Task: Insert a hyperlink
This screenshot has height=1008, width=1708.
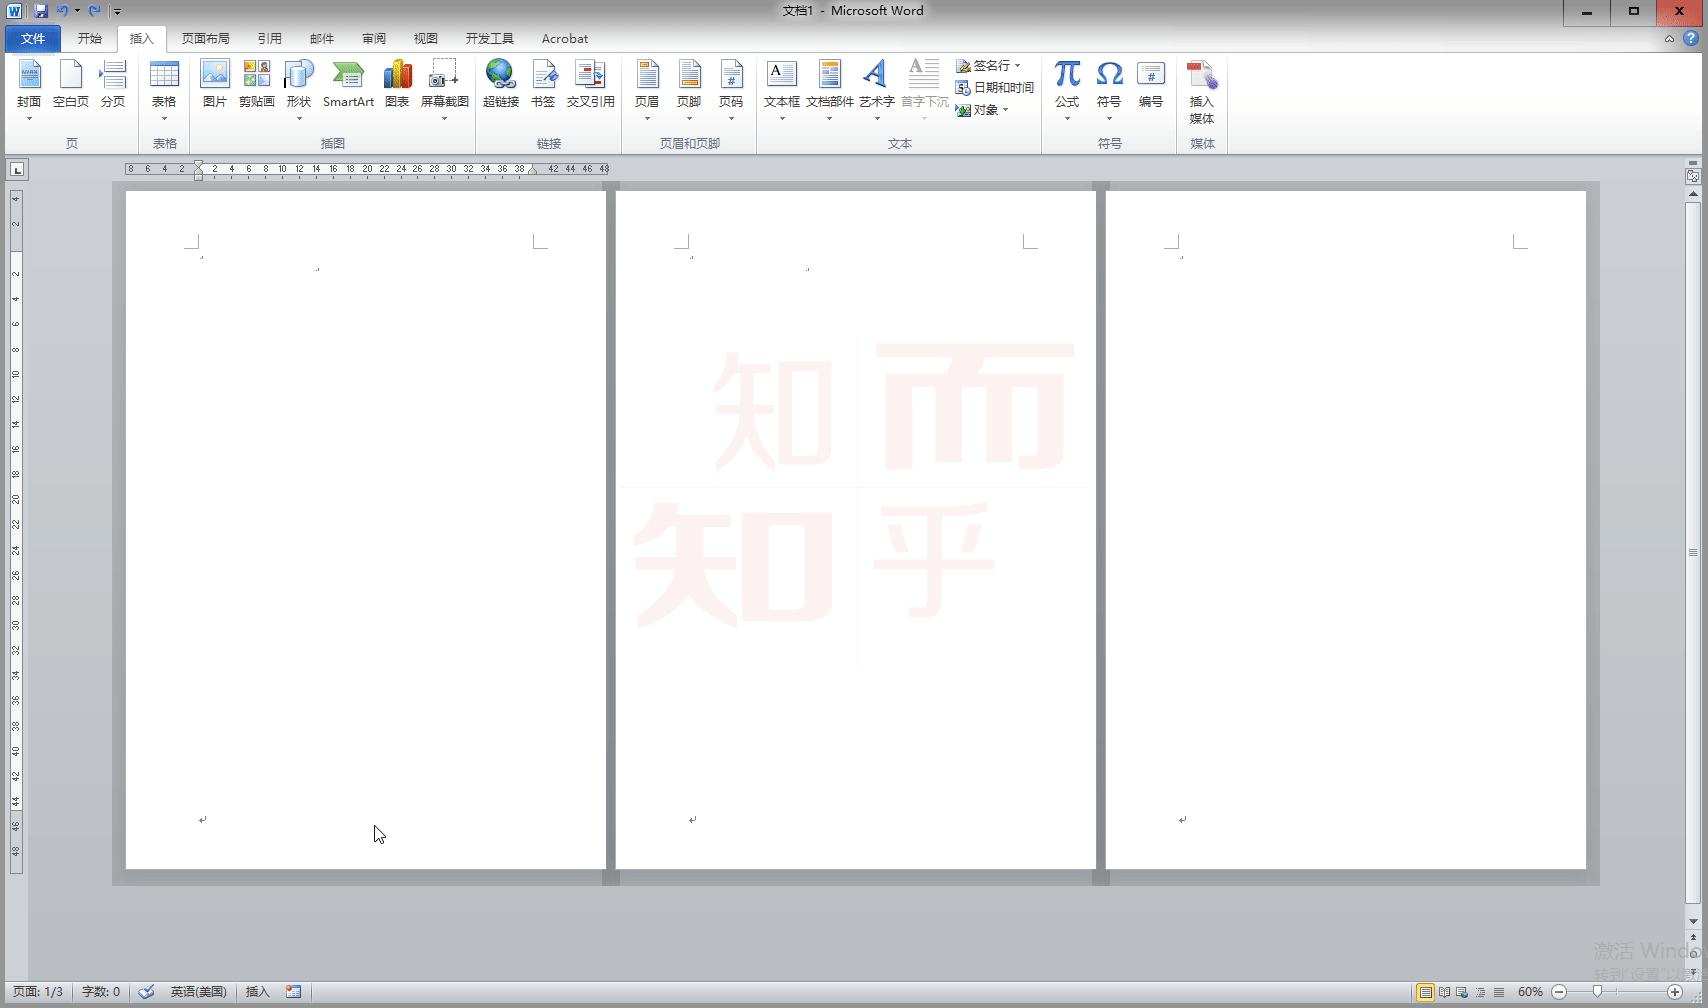Action: (x=500, y=85)
